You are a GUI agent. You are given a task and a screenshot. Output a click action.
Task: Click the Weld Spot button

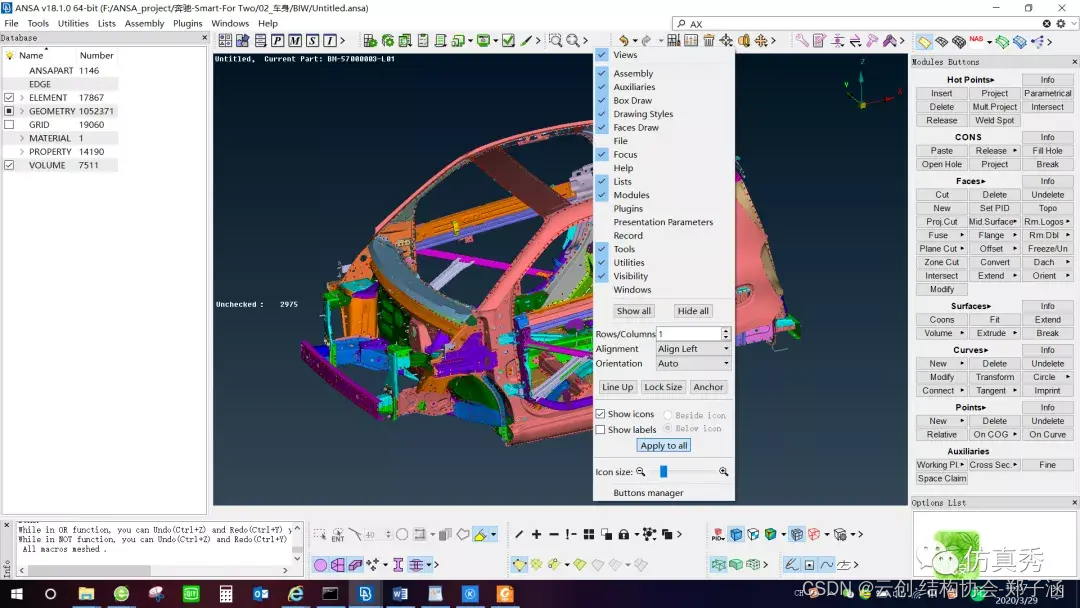[x=995, y=120]
